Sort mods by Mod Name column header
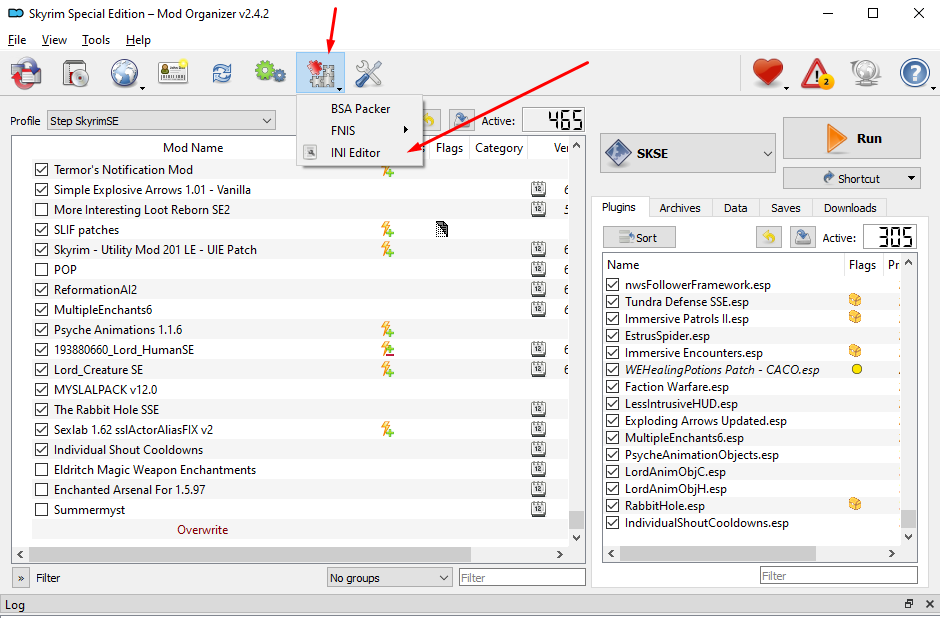Image resolution: width=940 pixels, height=618 pixels. [193, 147]
